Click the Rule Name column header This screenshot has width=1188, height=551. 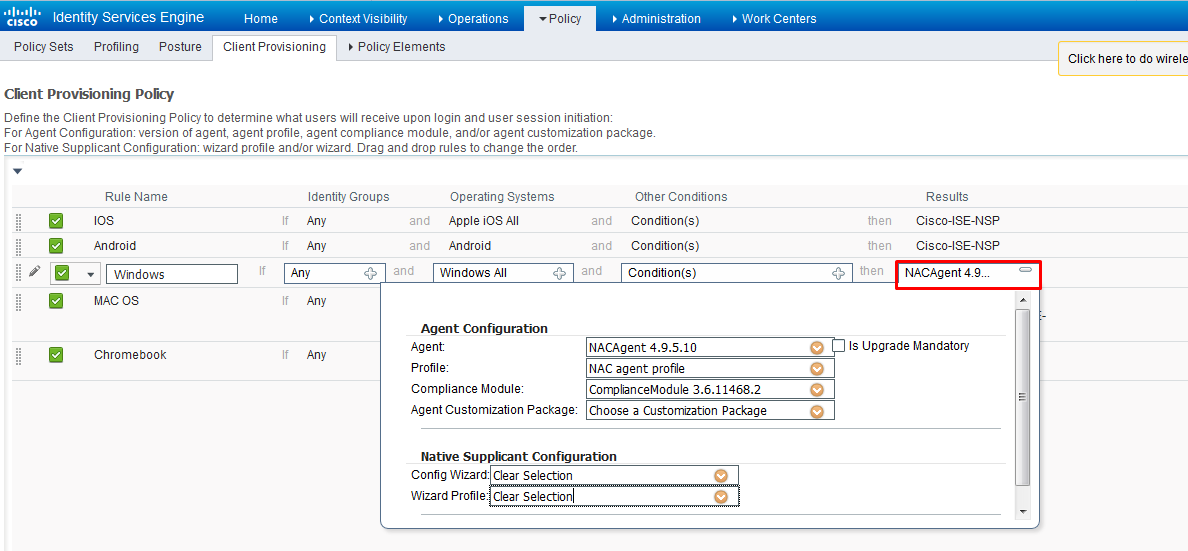pyautogui.click(x=136, y=197)
